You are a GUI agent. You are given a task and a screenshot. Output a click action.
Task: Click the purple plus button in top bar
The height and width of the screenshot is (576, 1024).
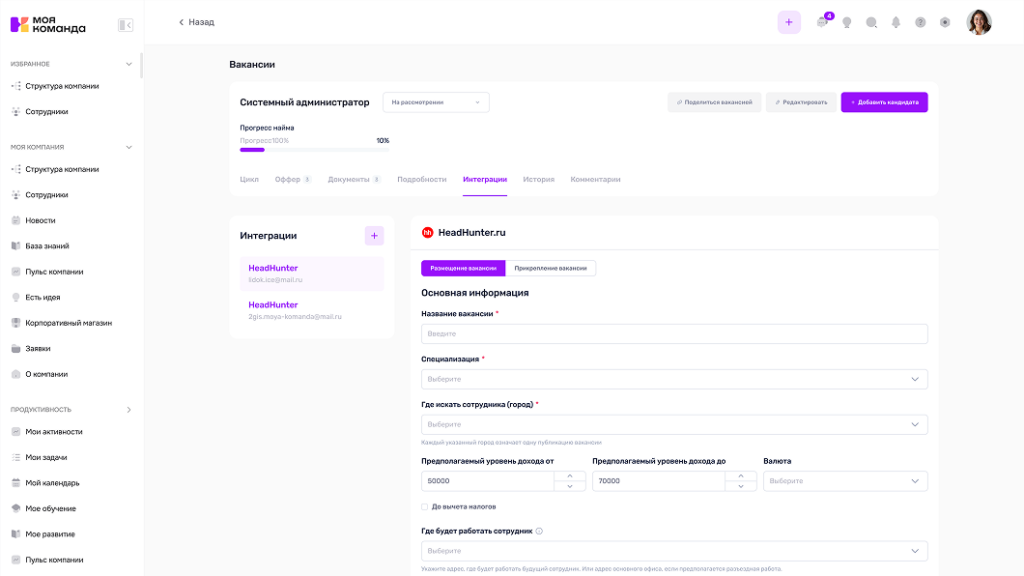pyautogui.click(x=789, y=22)
